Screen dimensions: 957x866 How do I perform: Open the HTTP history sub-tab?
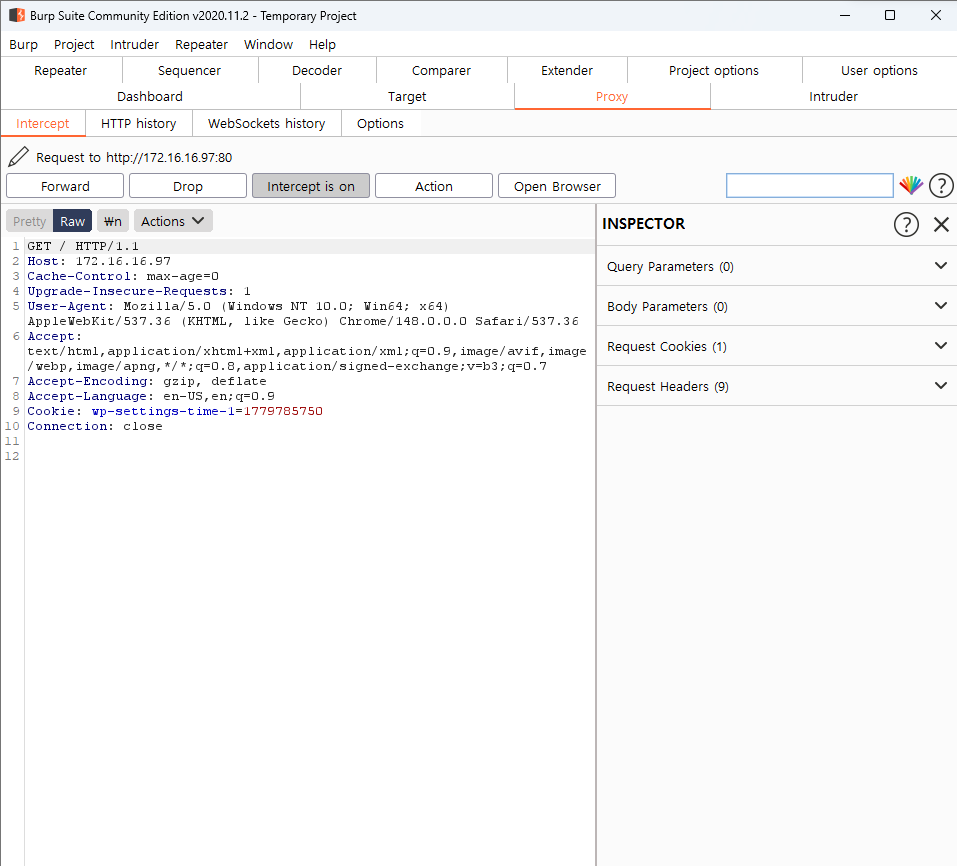pos(139,123)
